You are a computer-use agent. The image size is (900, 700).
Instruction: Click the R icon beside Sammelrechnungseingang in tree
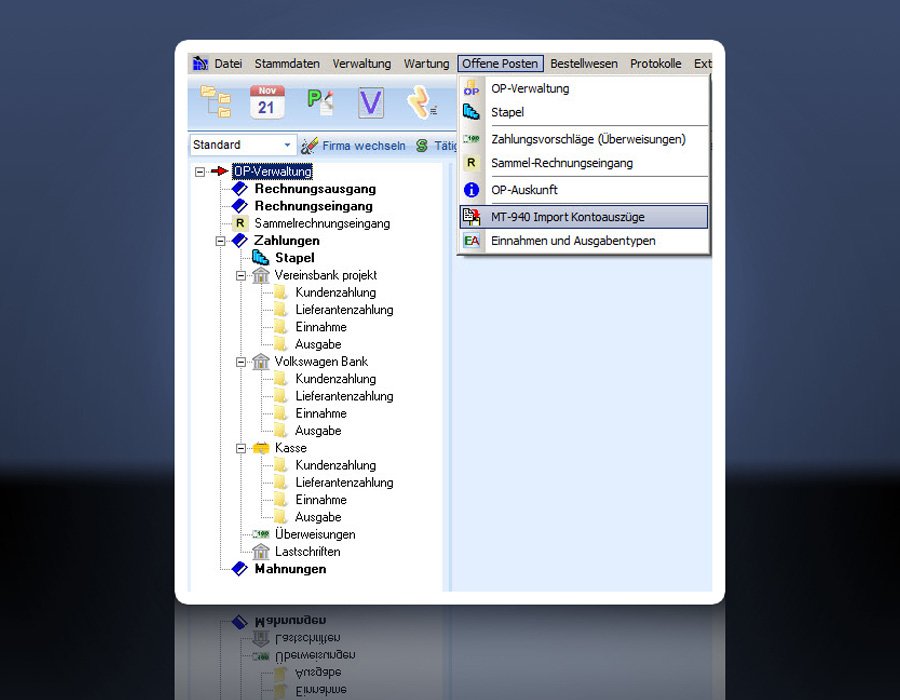[x=240, y=223]
